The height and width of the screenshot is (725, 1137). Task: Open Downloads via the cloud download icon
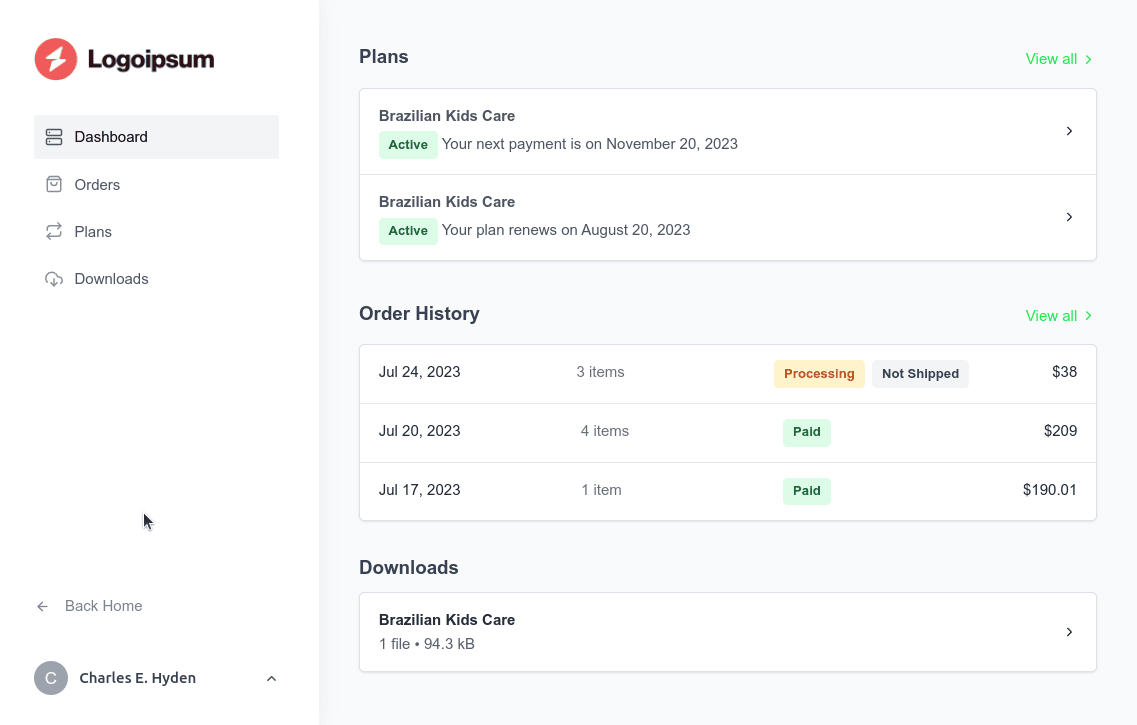click(53, 278)
